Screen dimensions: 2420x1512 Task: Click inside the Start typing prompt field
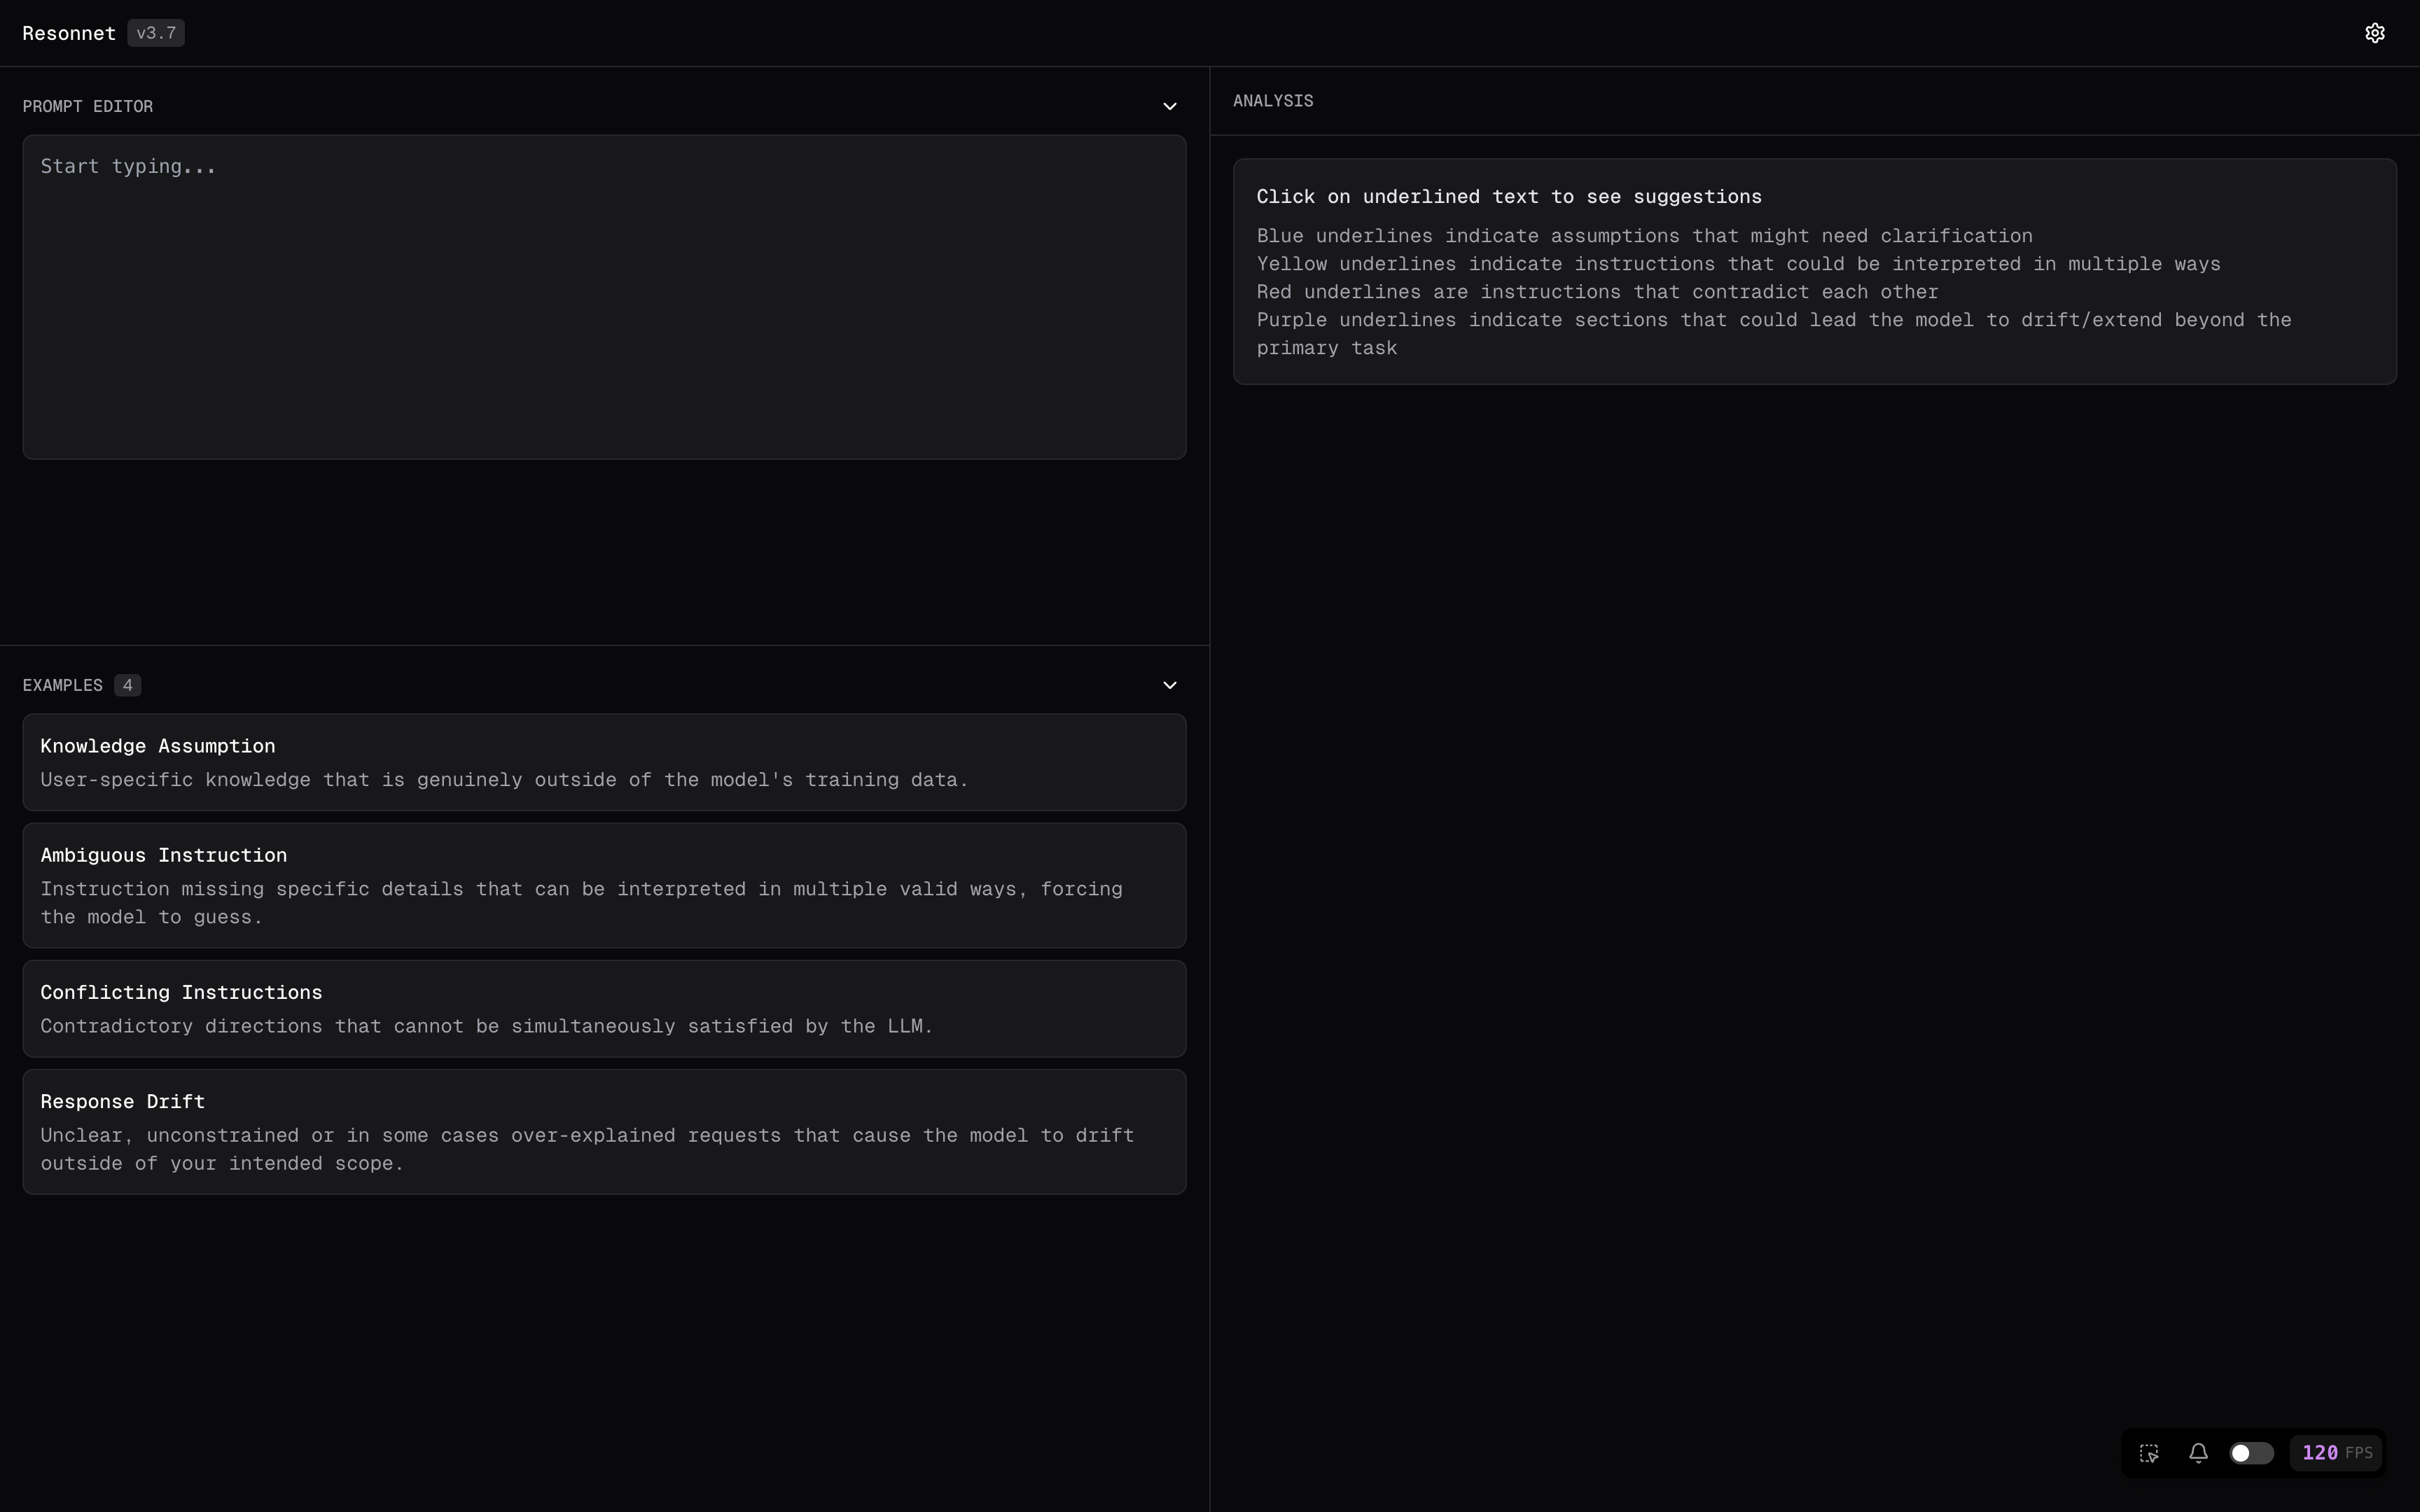[x=604, y=296]
